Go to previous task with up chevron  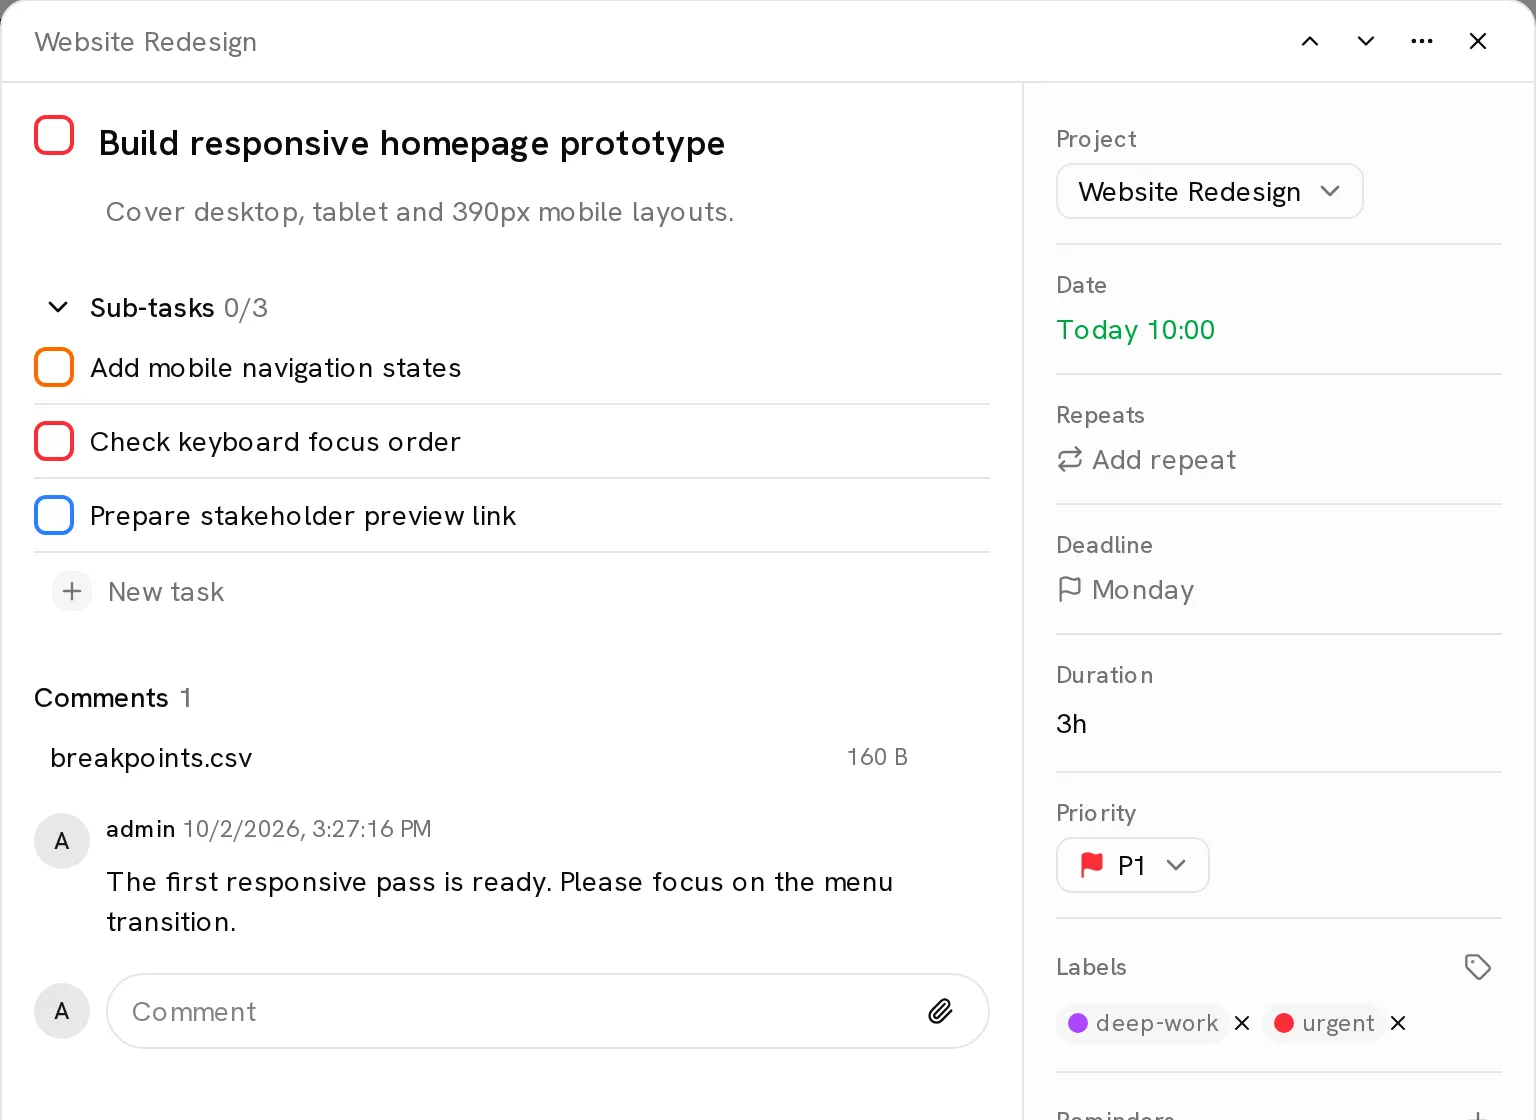[x=1310, y=41]
